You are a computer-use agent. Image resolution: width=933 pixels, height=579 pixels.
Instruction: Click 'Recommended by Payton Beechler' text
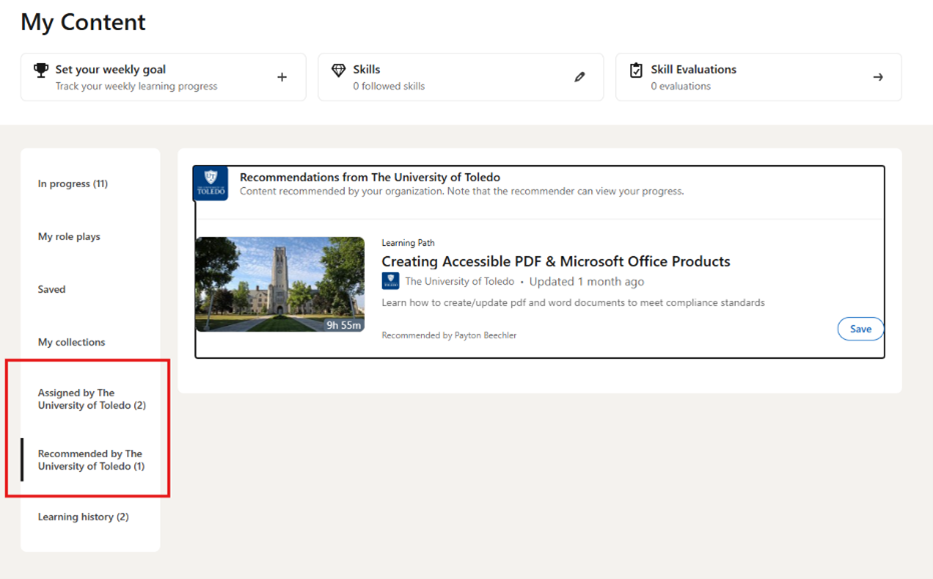(449, 335)
